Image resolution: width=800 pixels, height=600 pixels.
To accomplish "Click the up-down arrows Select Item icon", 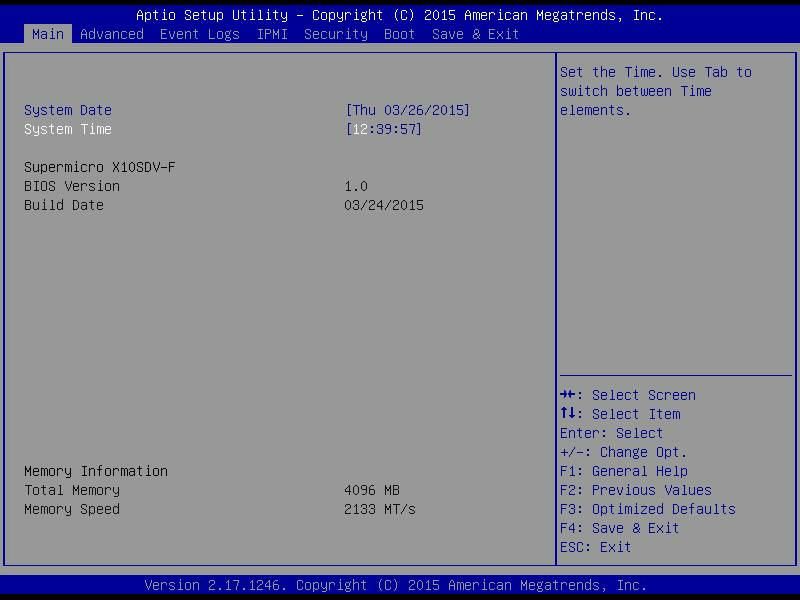I will click(x=568, y=413).
